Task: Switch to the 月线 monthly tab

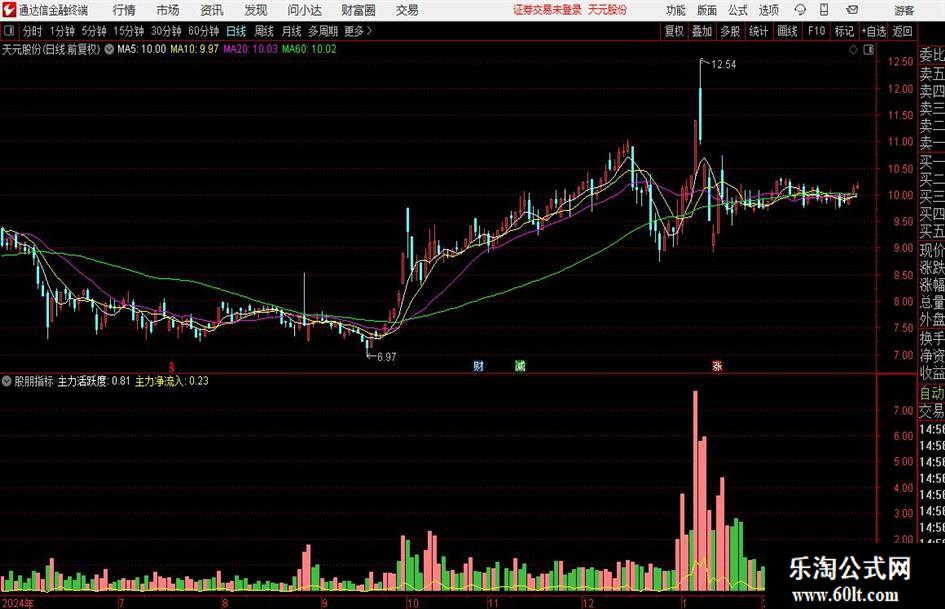Action: click(x=291, y=31)
